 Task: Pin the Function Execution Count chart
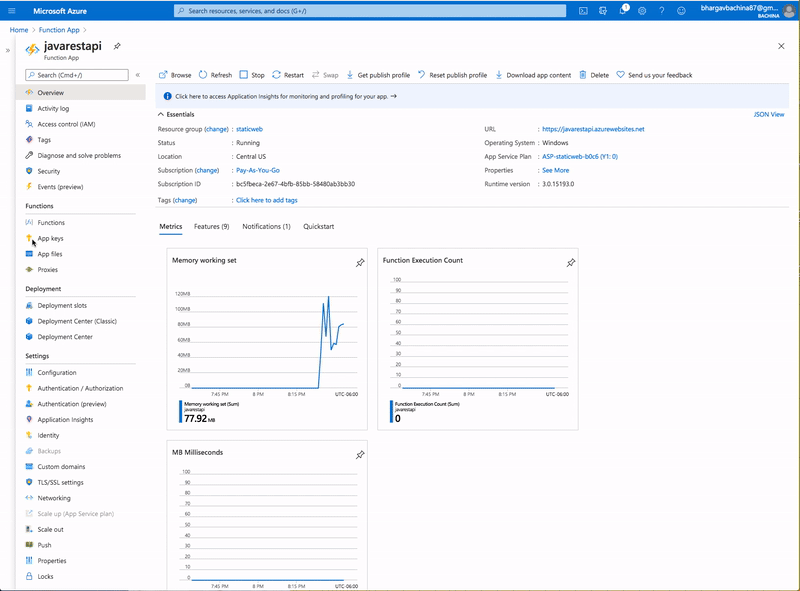tap(571, 261)
